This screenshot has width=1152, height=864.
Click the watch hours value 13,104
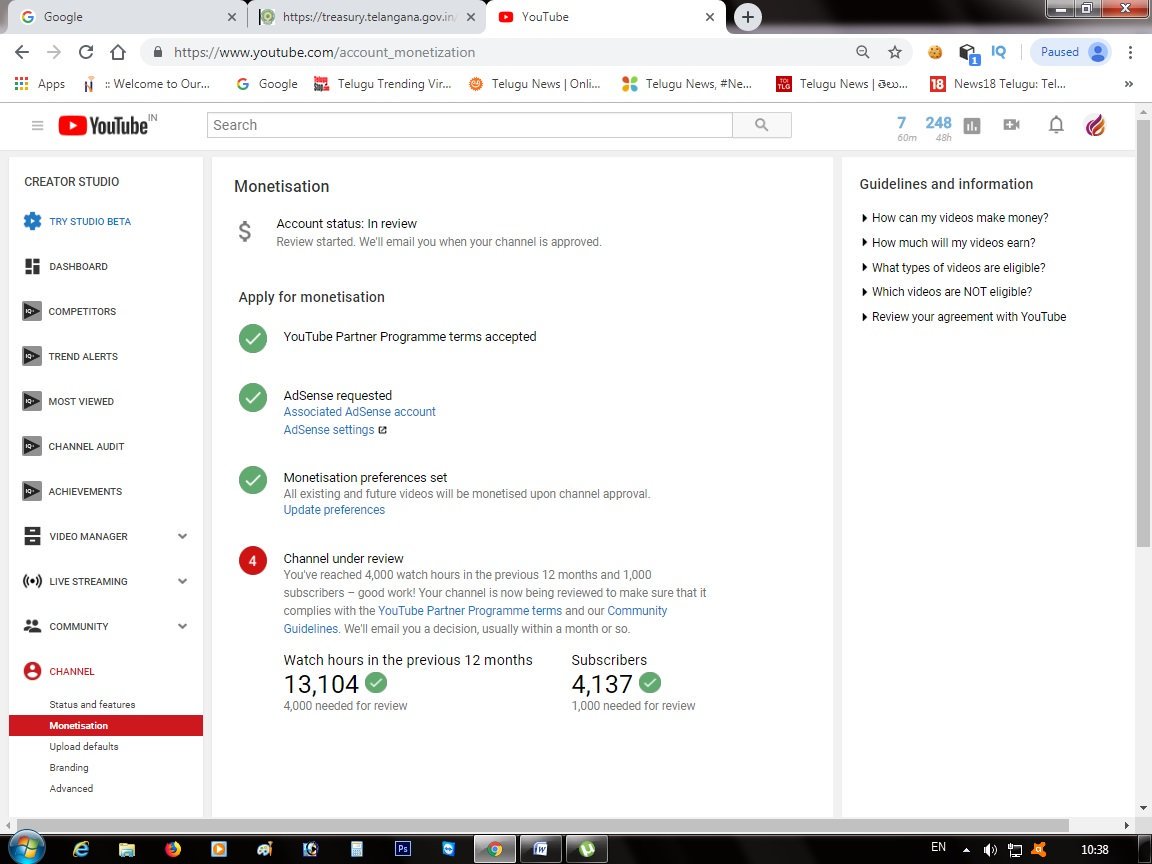pyautogui.click(x=321, y=684)
